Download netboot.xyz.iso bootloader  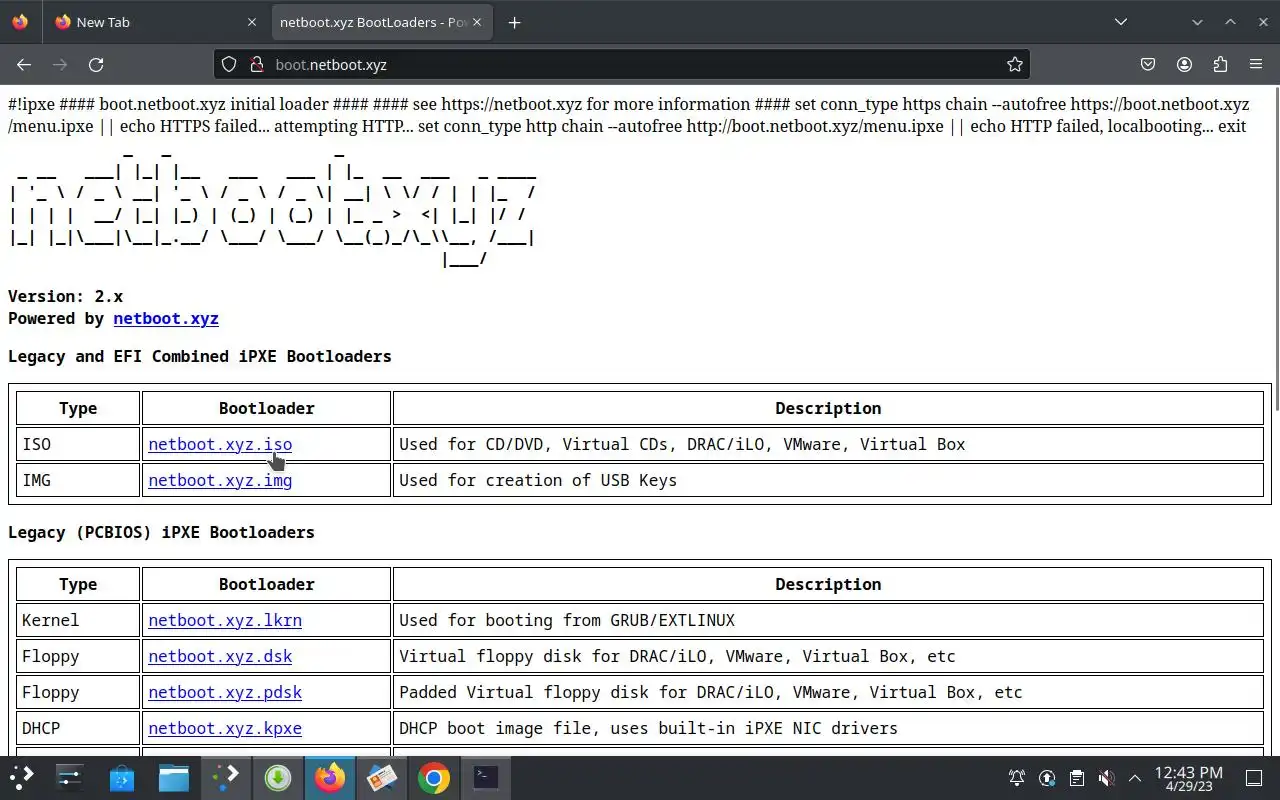tap(220, 444)
